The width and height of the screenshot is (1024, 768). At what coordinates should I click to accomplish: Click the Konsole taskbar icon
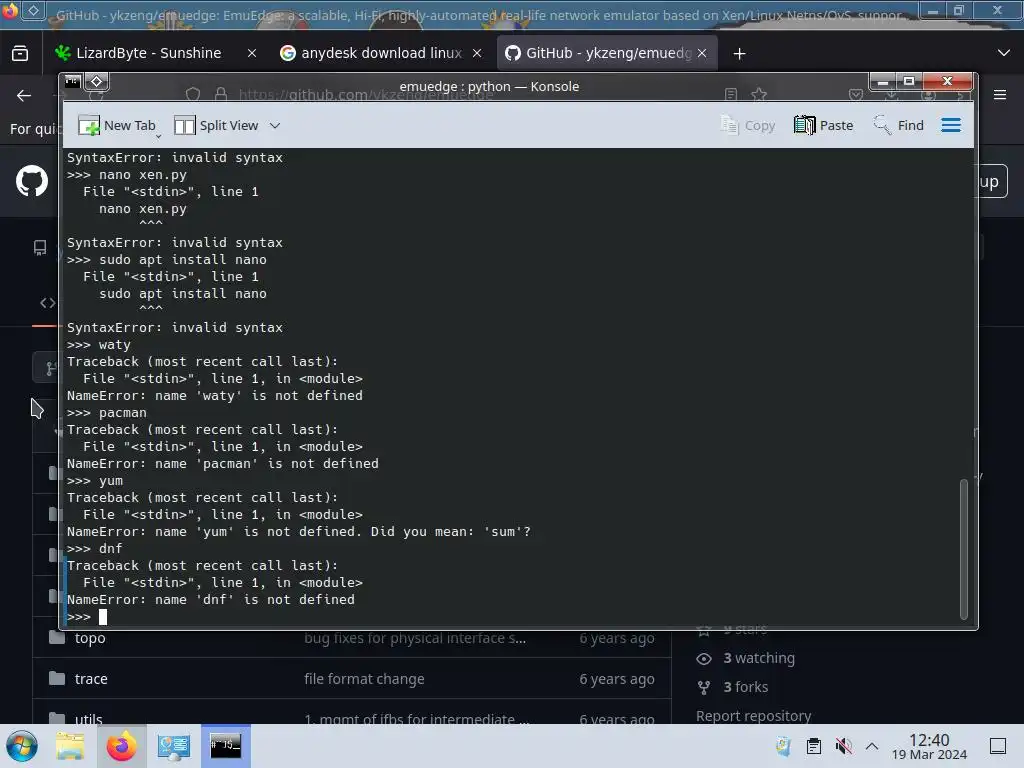click(225, 746)
